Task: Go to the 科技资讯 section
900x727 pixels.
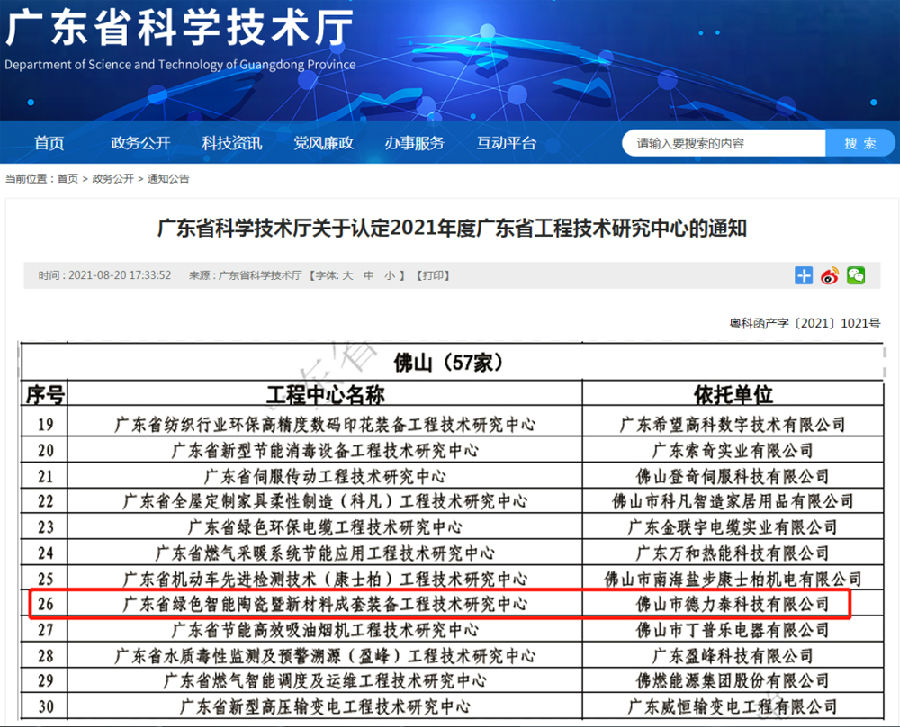Action: [232, 143]
